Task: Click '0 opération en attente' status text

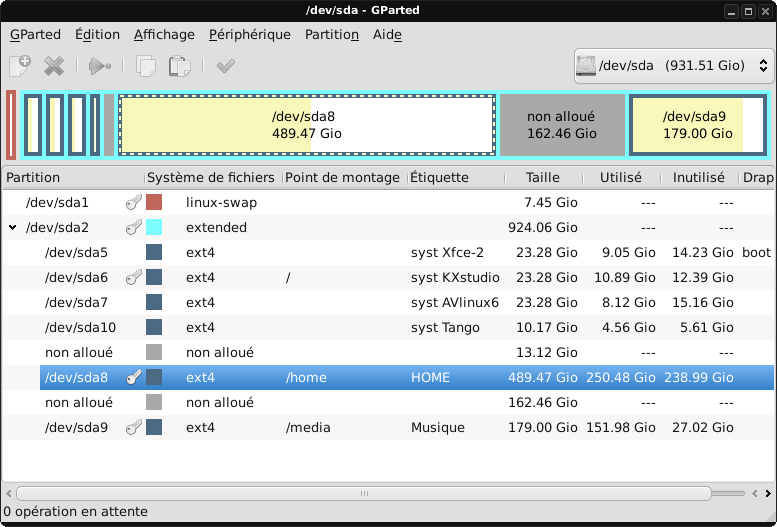Action: [x=76, y=511]
